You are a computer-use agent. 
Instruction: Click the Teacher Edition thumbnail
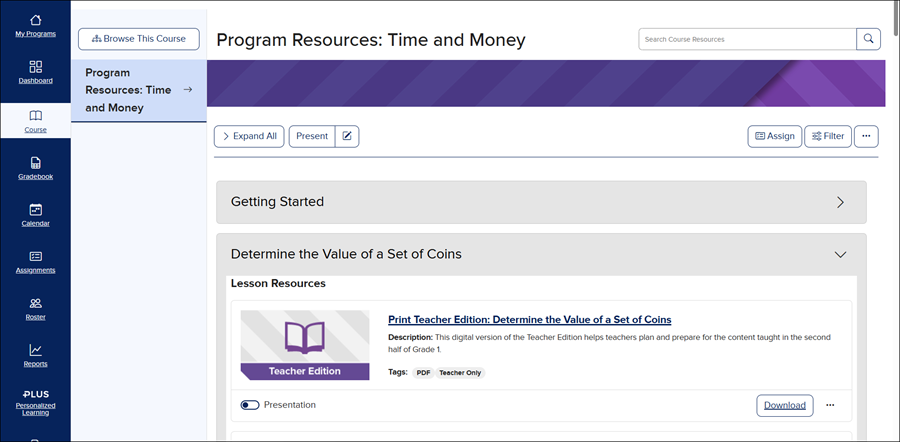[x=305, y=345]
